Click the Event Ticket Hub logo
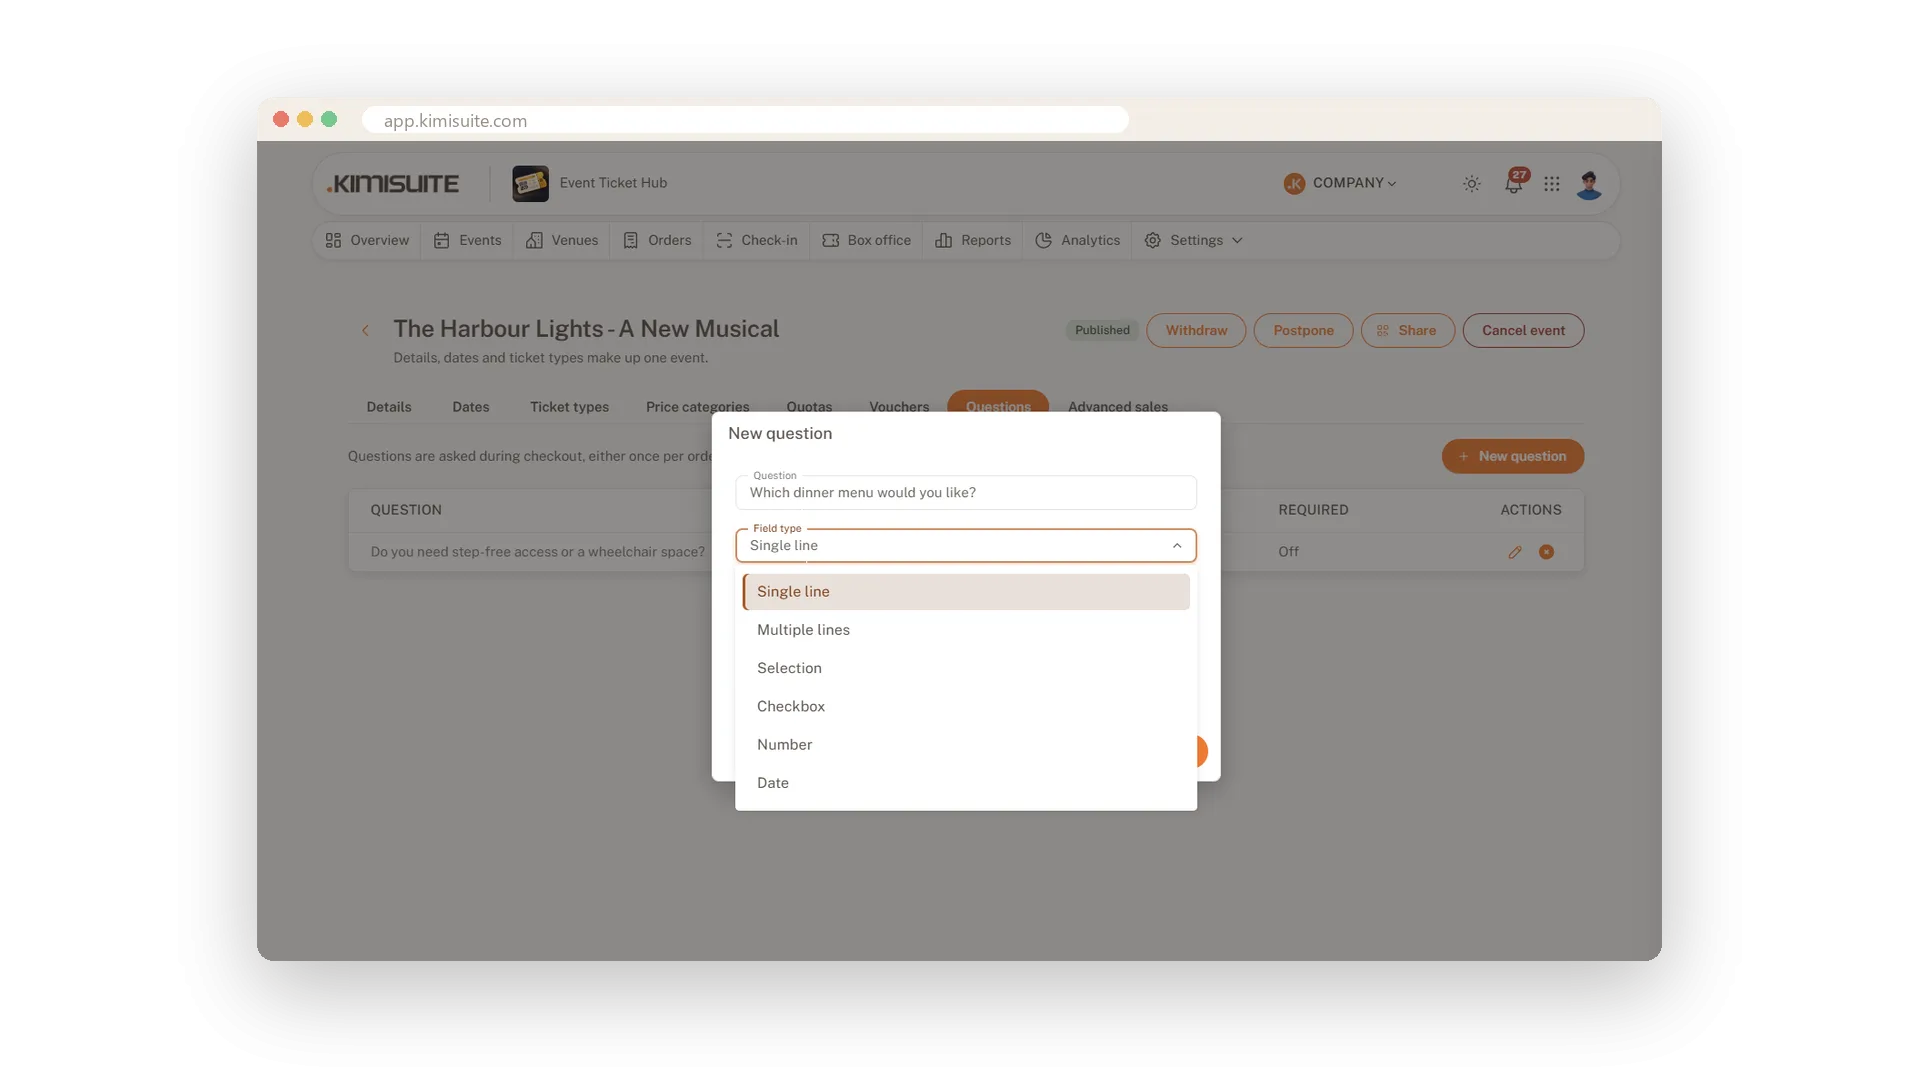 point(530,183)
